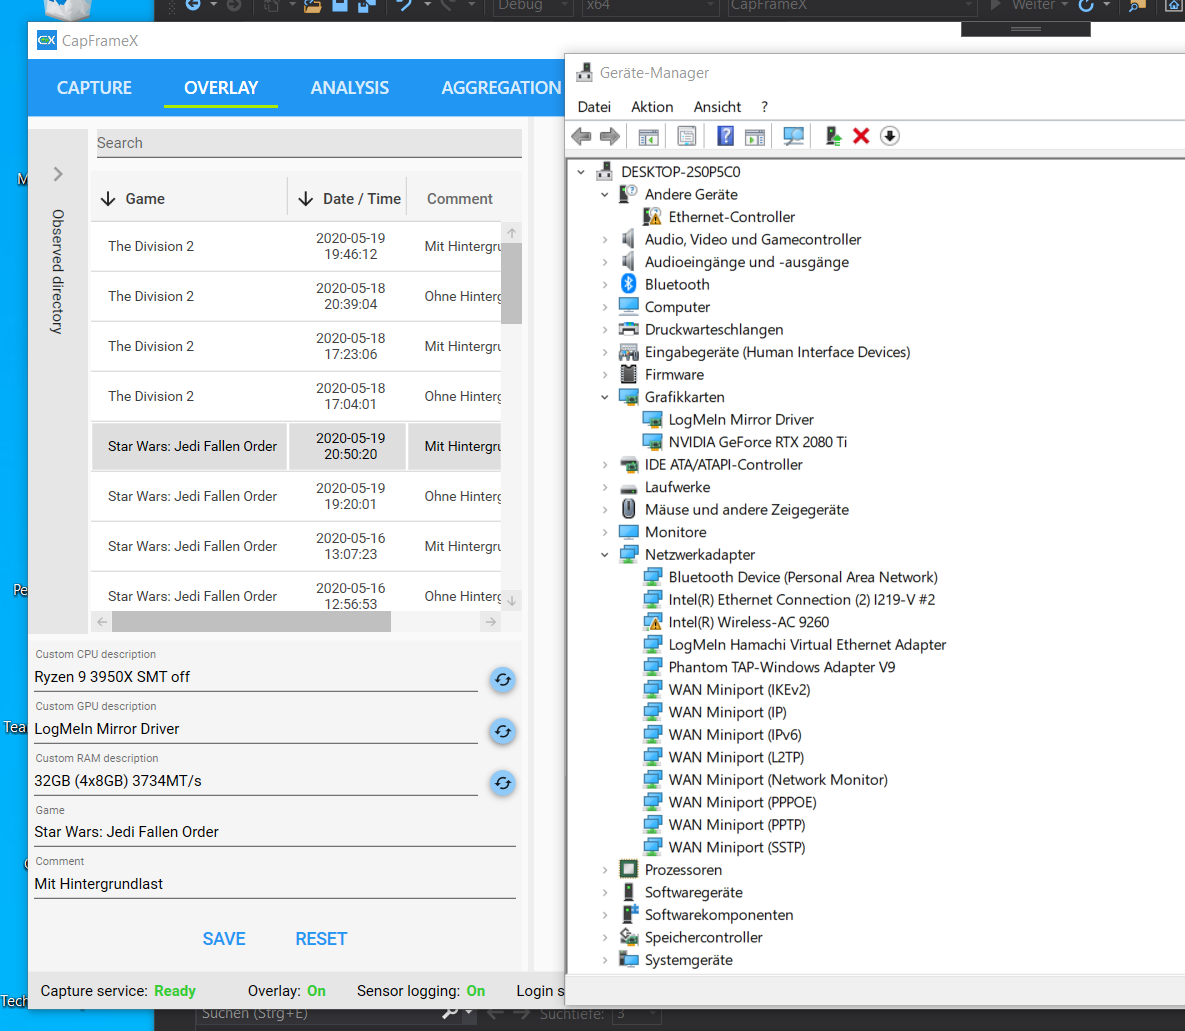Click the Custom CPU description field
Viewport: 1185px width, 1031px height.
[x=256, y=677]
